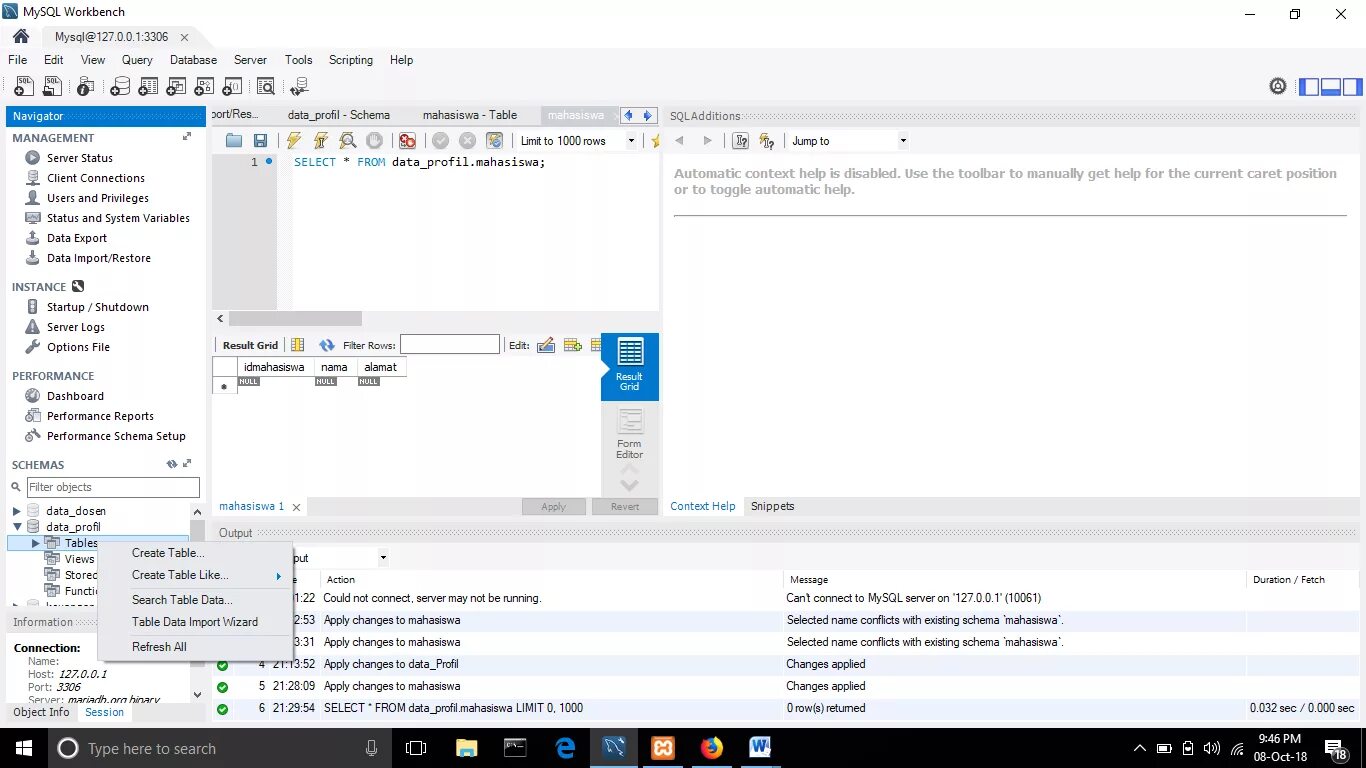Screen dimensions: 1366x768
Task: Open SQL script file icon in main toolbar
Action: click(53, 87)
